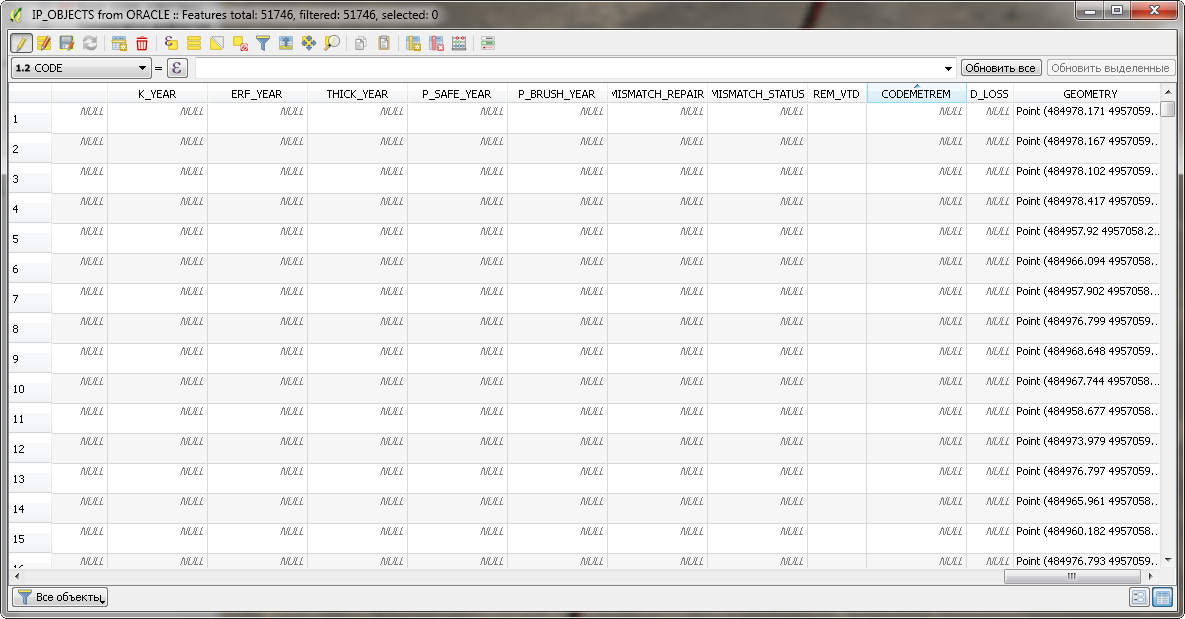Click the REM_VTD column header
The width and height of the screenshot is (1185, 619).
837,94
